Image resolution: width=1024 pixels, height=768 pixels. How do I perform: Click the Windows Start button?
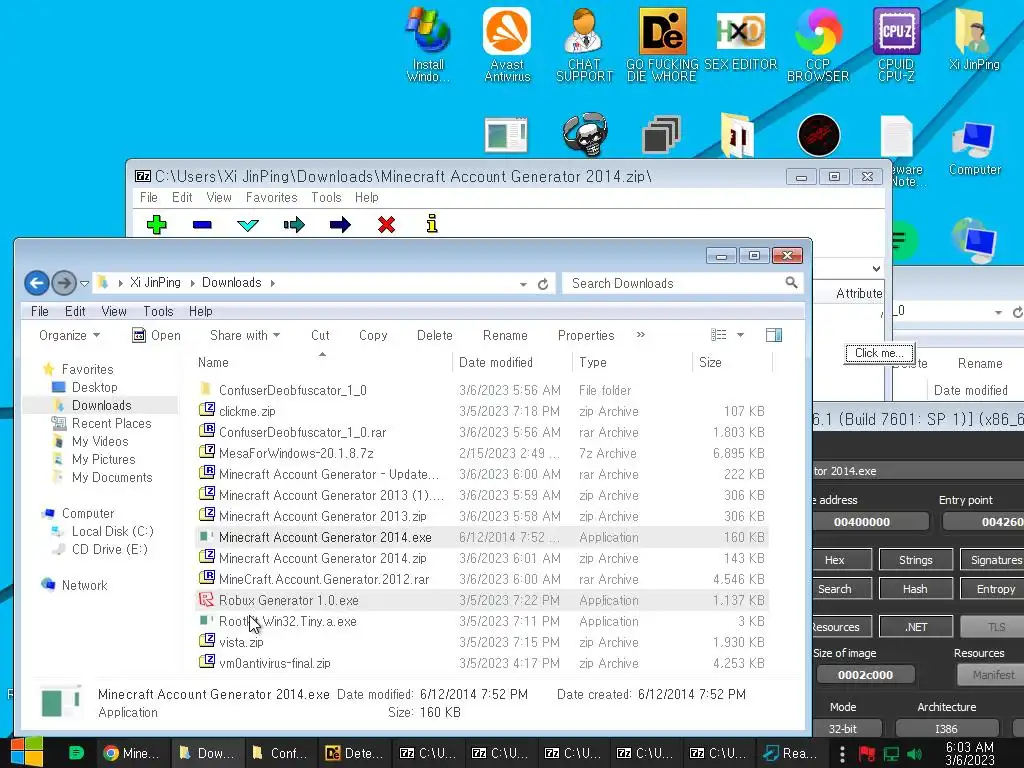[x=26, y=752]
